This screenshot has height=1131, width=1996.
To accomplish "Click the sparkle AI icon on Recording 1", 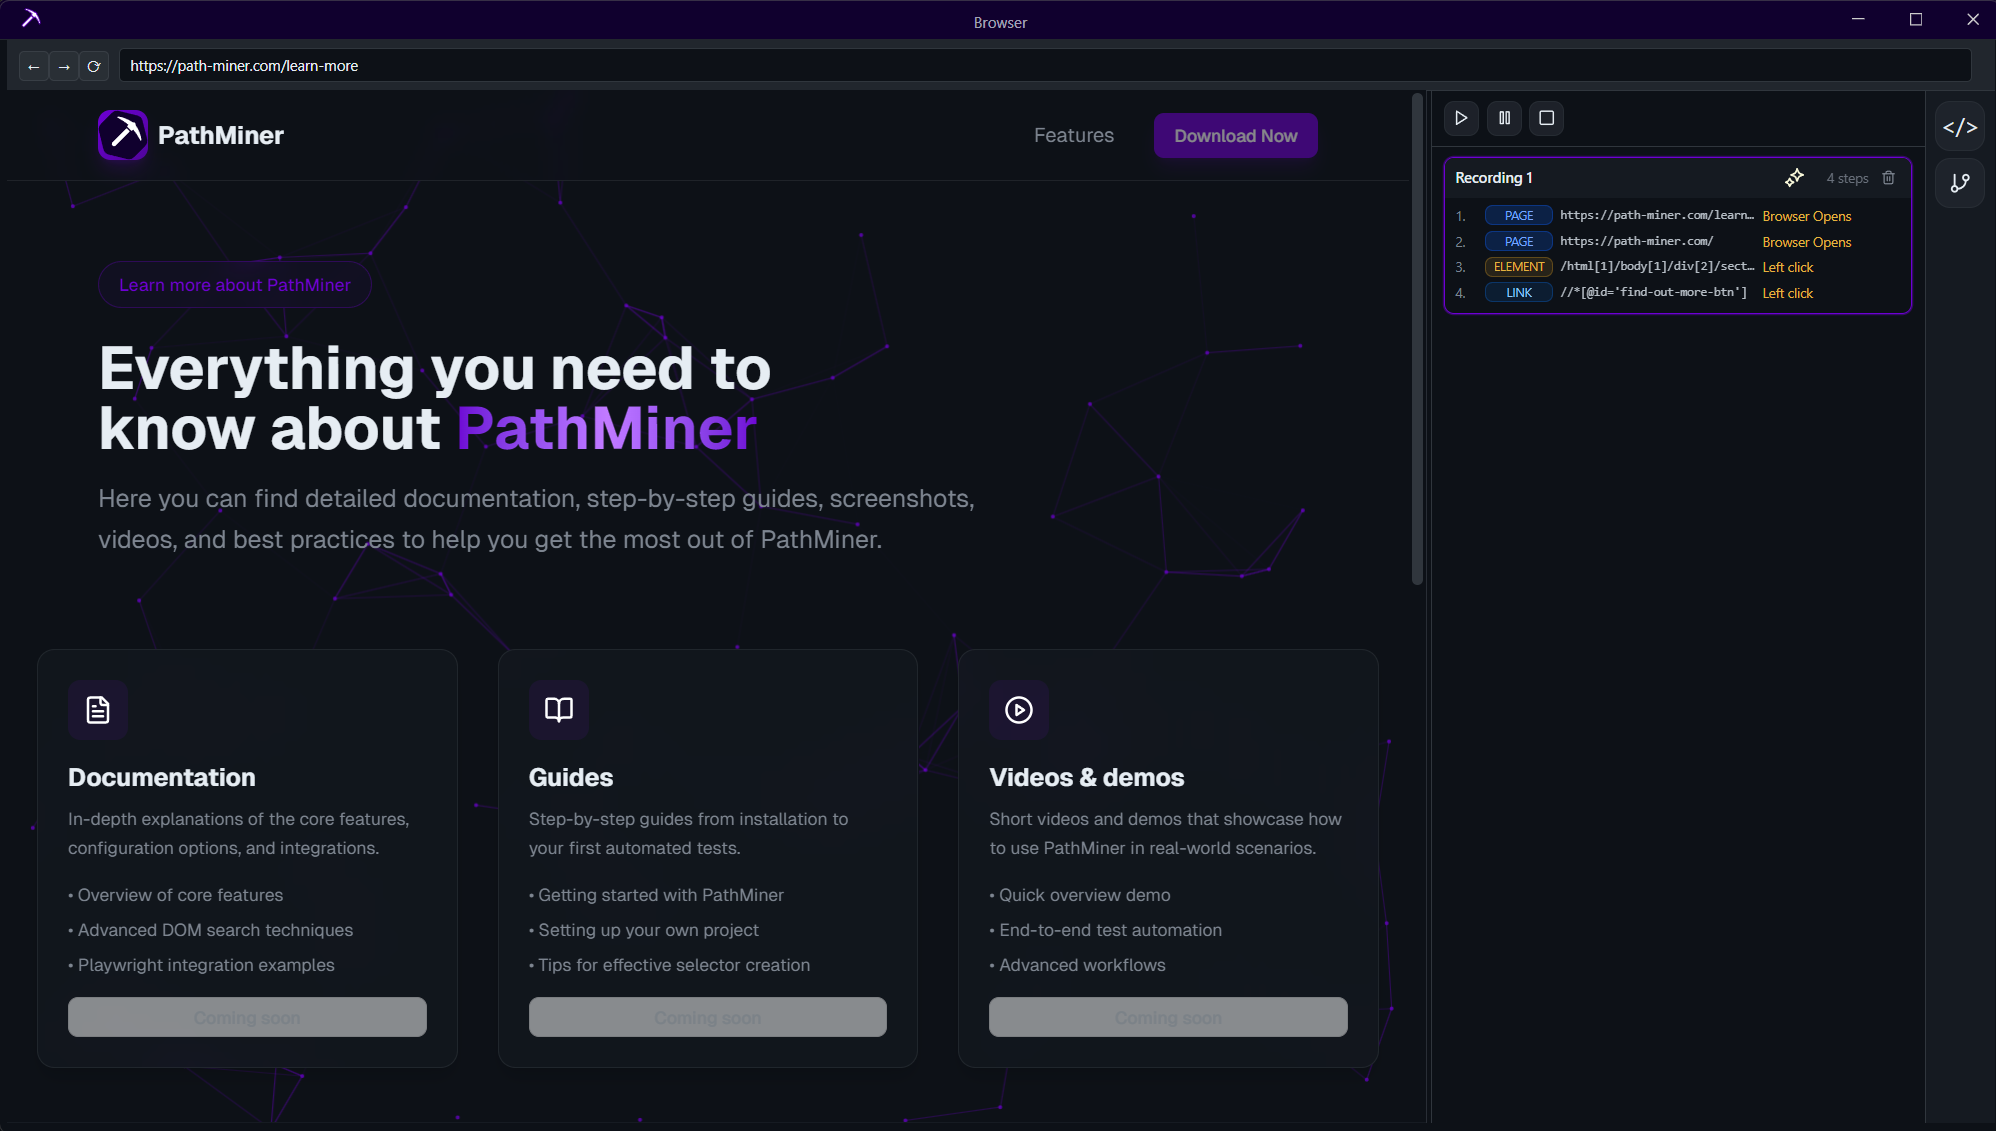I will [x=1795, y=177].
